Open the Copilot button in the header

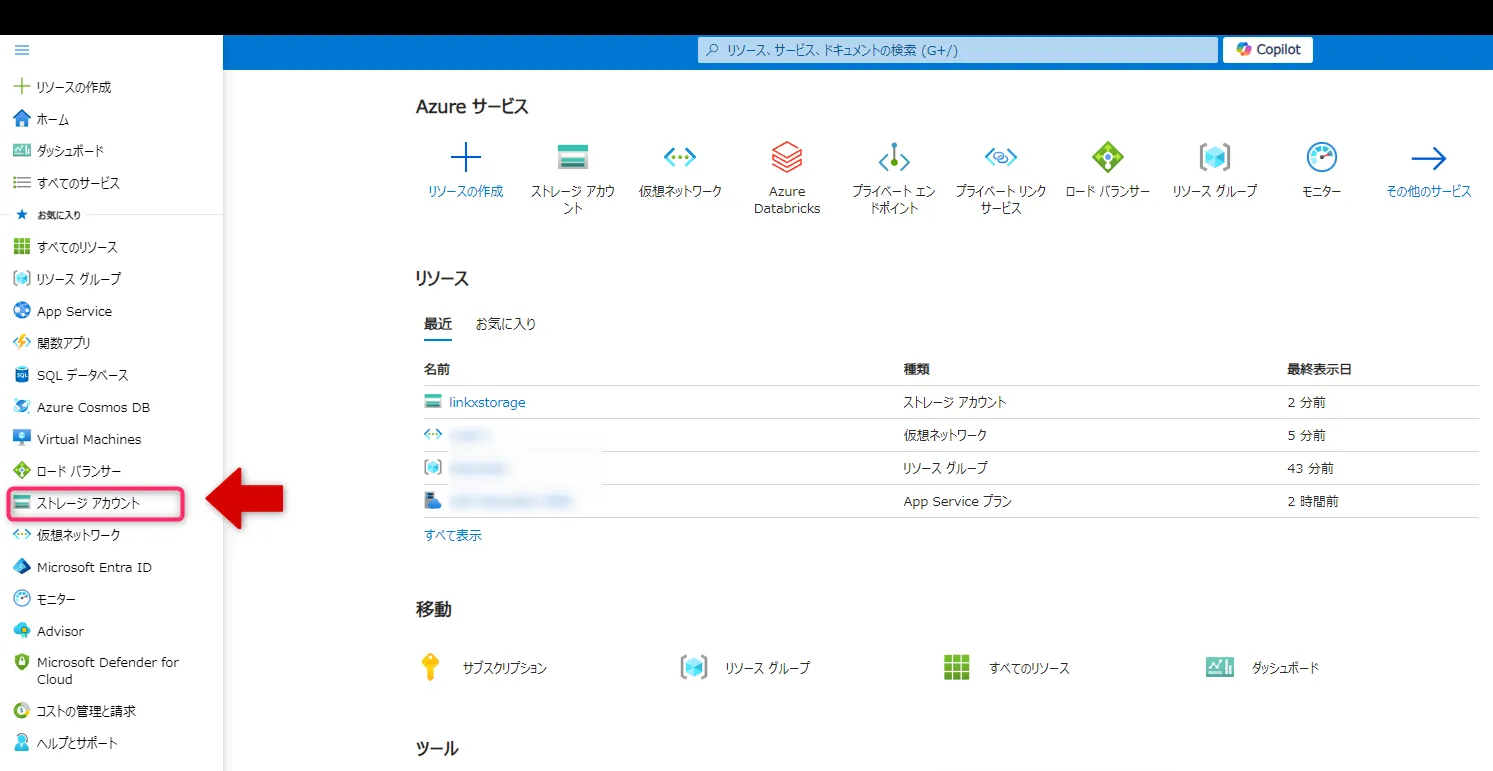coord(1268,50)
